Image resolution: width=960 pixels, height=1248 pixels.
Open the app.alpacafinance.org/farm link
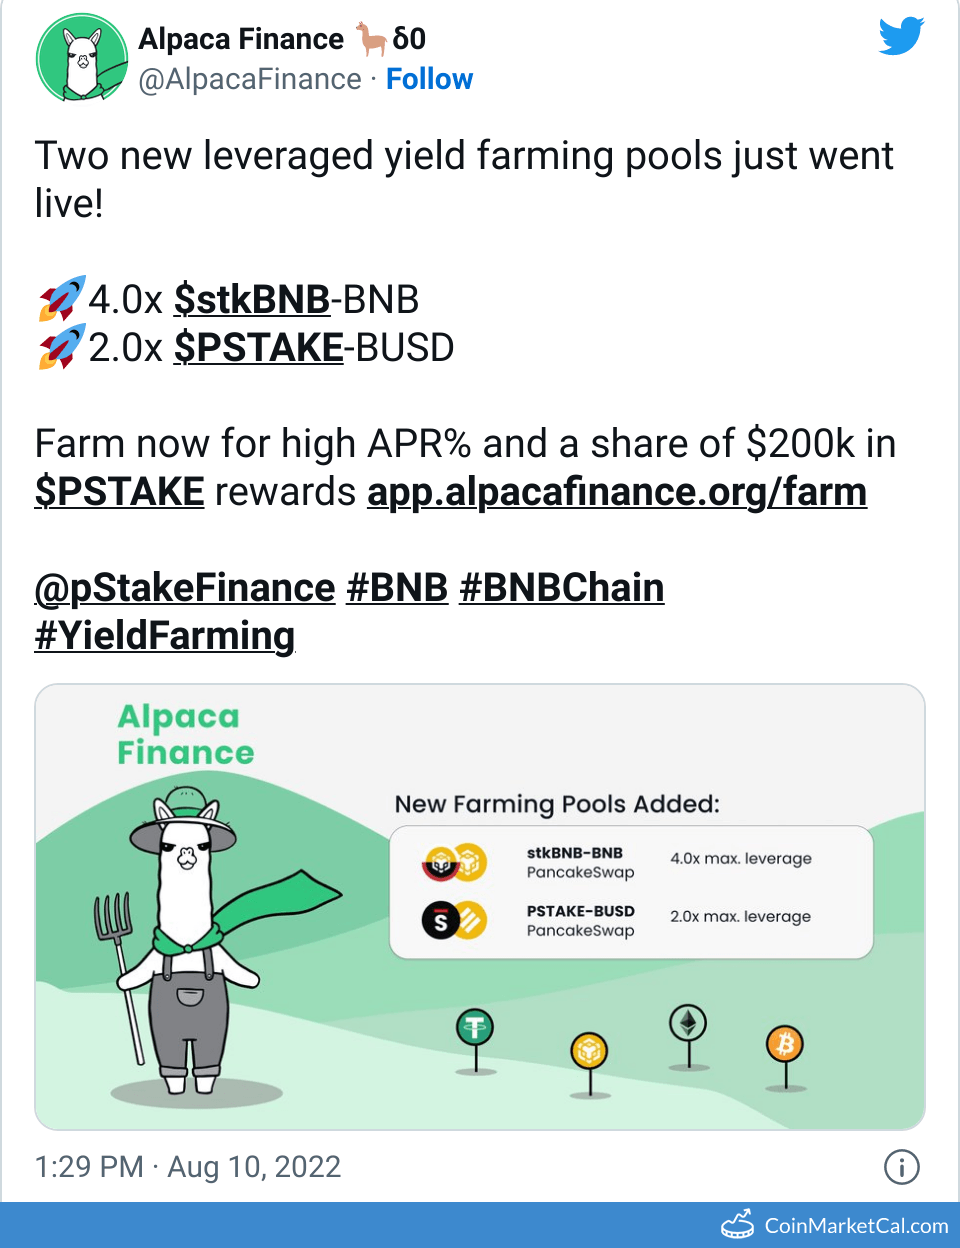(616, 492)
